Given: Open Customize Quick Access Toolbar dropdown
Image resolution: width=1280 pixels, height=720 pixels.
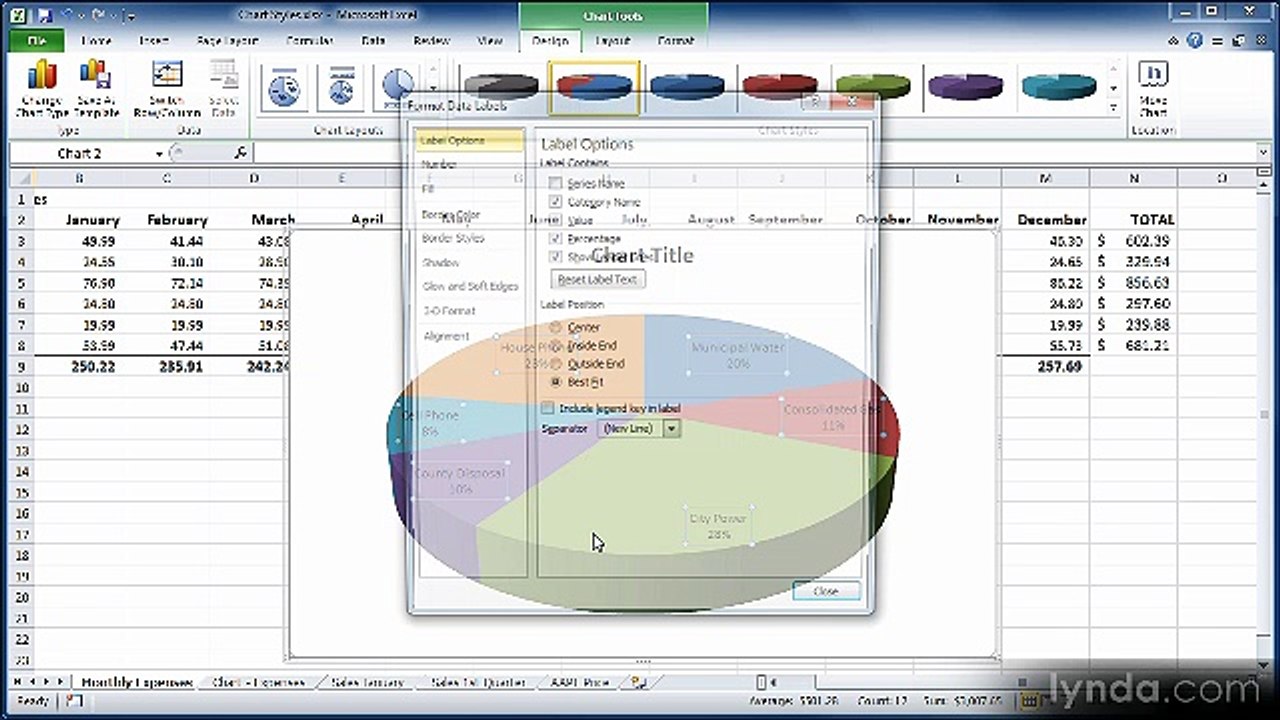Looking at the screenshot, I should 131,16.
